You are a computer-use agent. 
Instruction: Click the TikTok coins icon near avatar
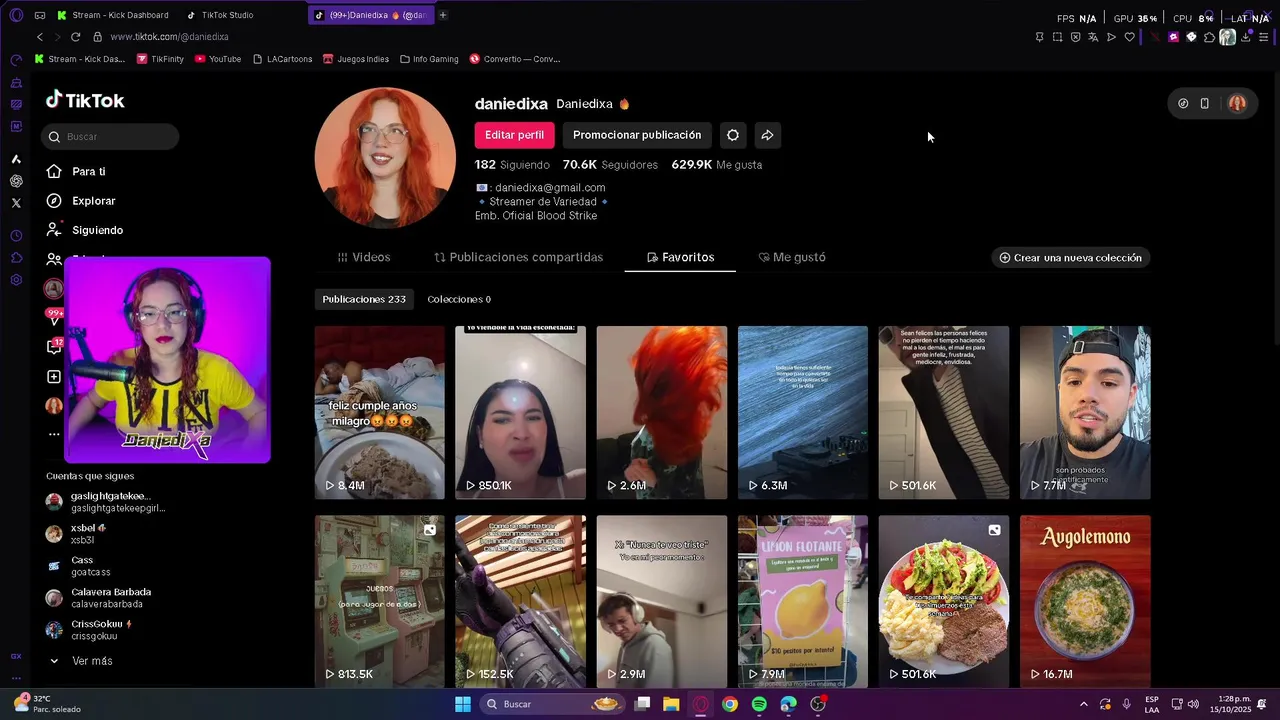coord(1183,103)
